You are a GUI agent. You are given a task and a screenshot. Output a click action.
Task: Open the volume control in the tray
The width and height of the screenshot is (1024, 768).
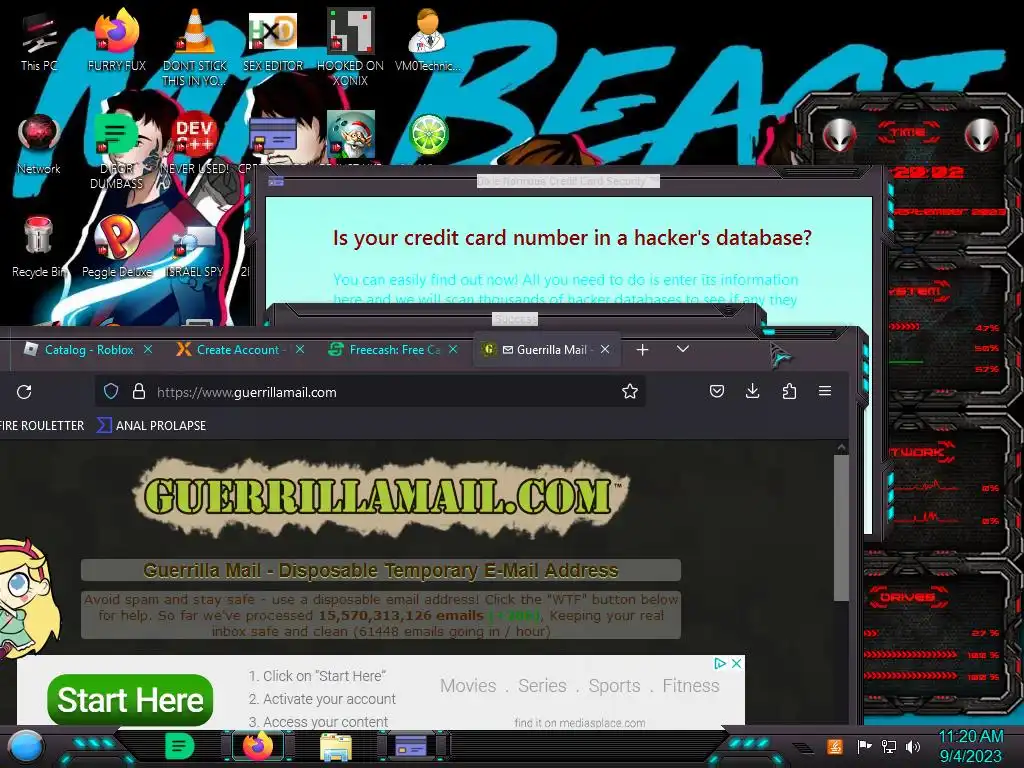(913, 746)
